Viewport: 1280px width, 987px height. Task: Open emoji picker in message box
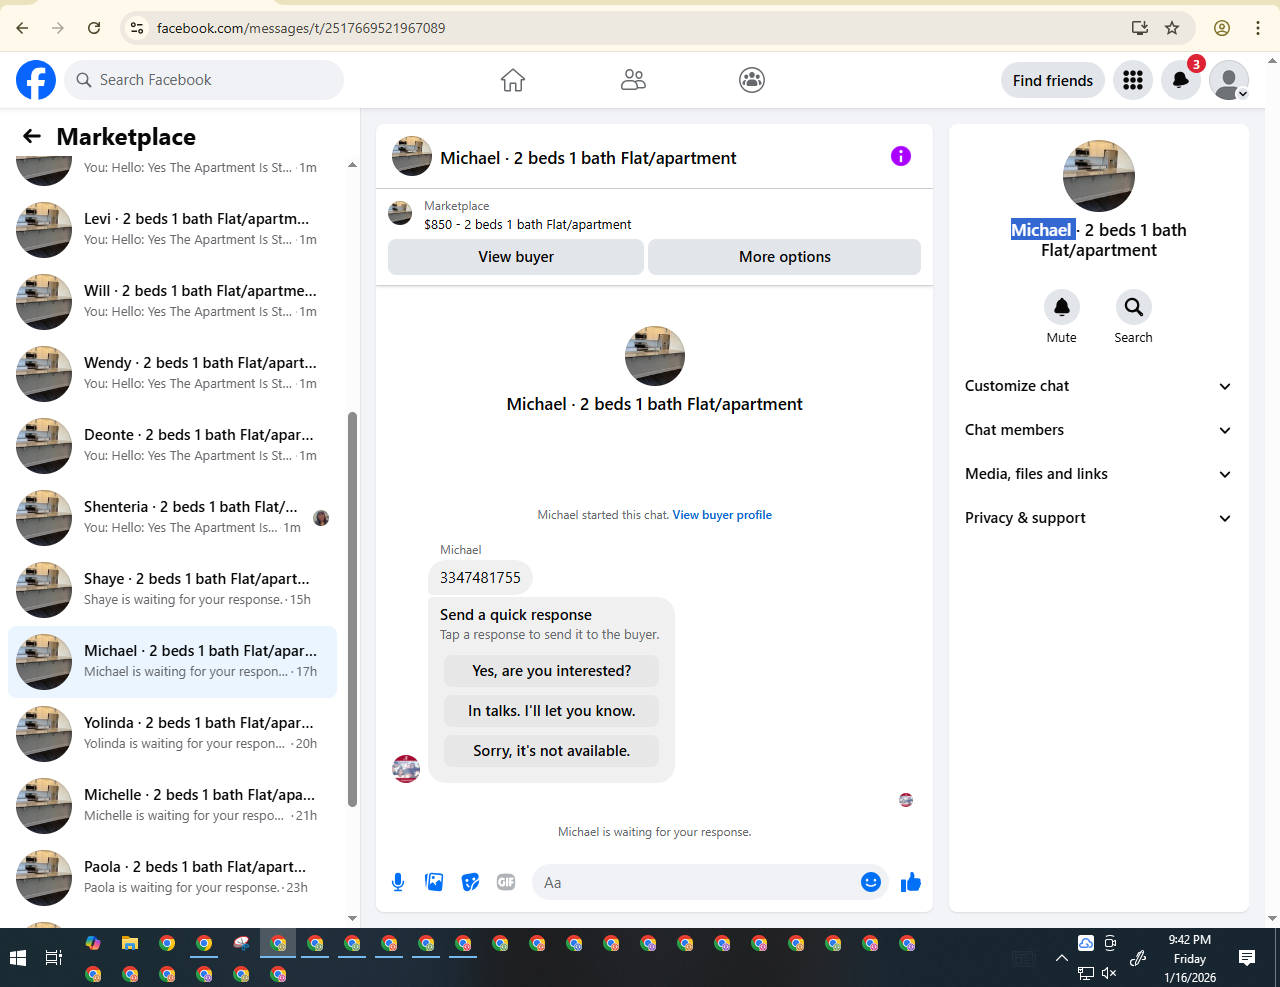point(871,882)
